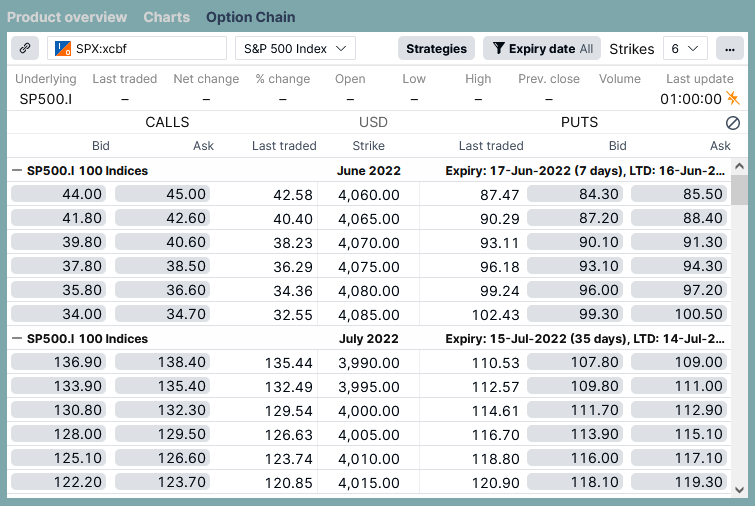
Task: Click call bid 41.80 at strike 4,065
Action: [x=59, y=218]
